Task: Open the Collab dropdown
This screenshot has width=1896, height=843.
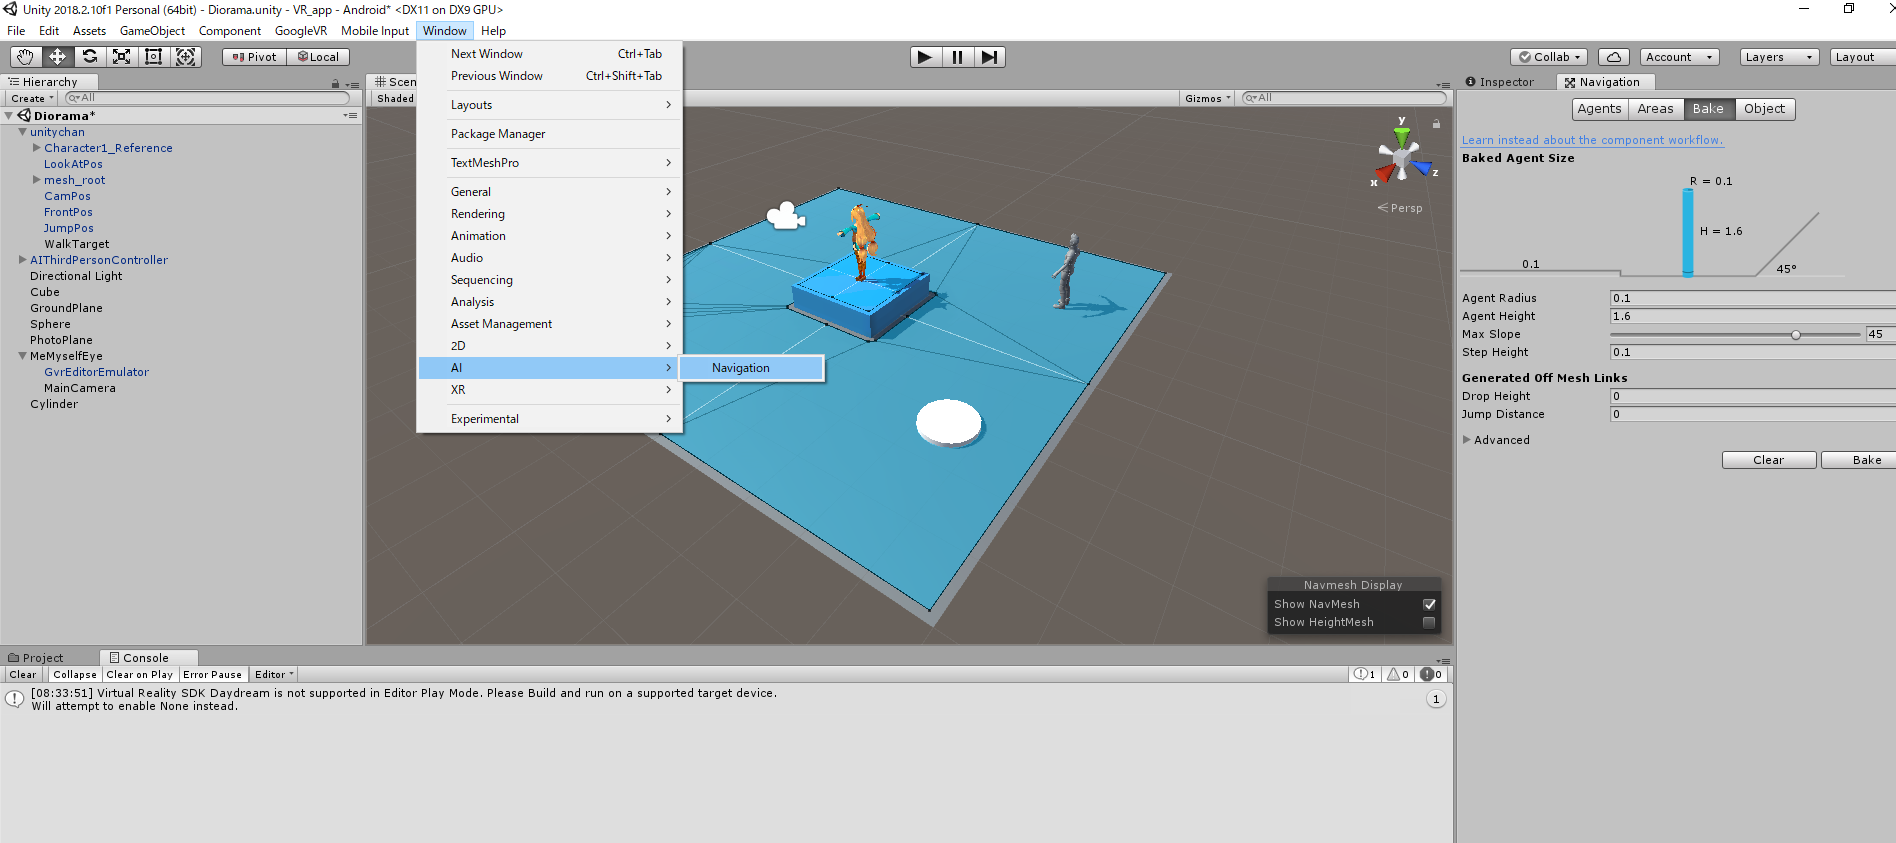Action: (1548, 57)
